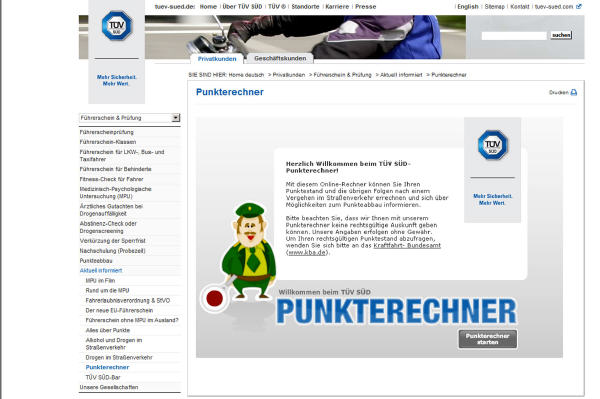Open Medizinisch-Psychologische Untersuchung (MPU)
600x399 pixels.
(x=115, y=192)
